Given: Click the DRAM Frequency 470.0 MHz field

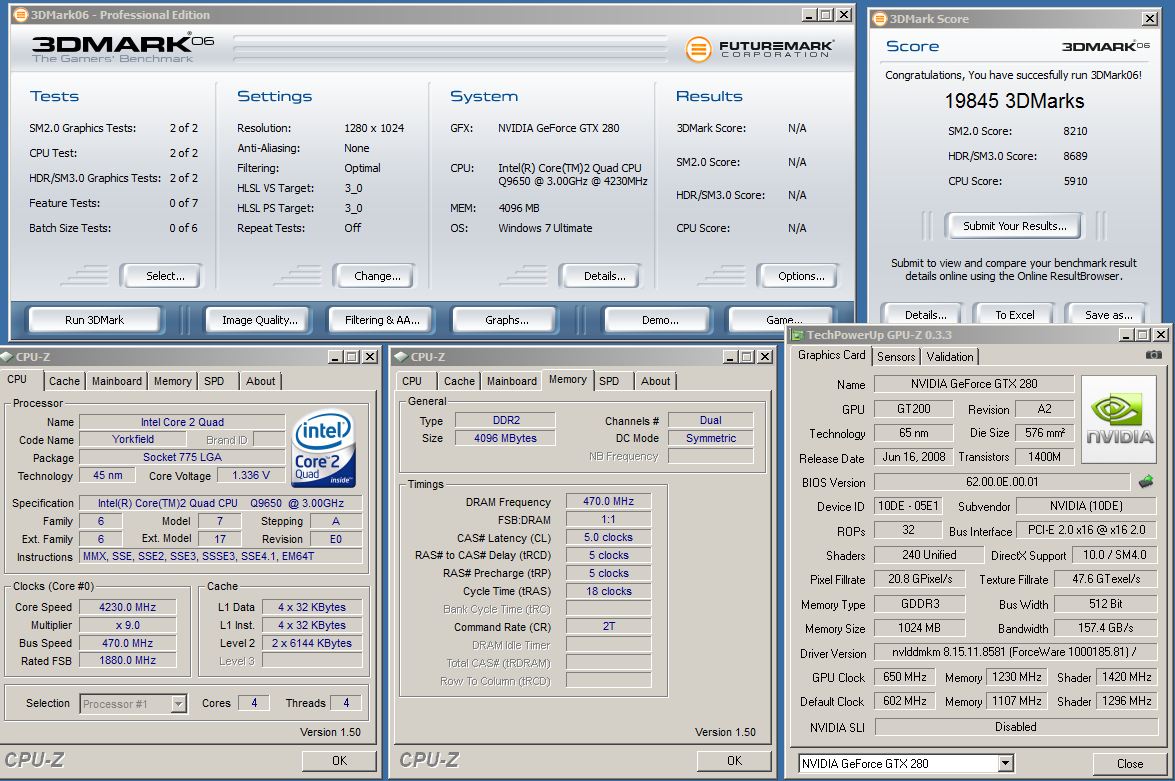Looking at the screenshot, I should pyautogui.click(x=608, y=501).
